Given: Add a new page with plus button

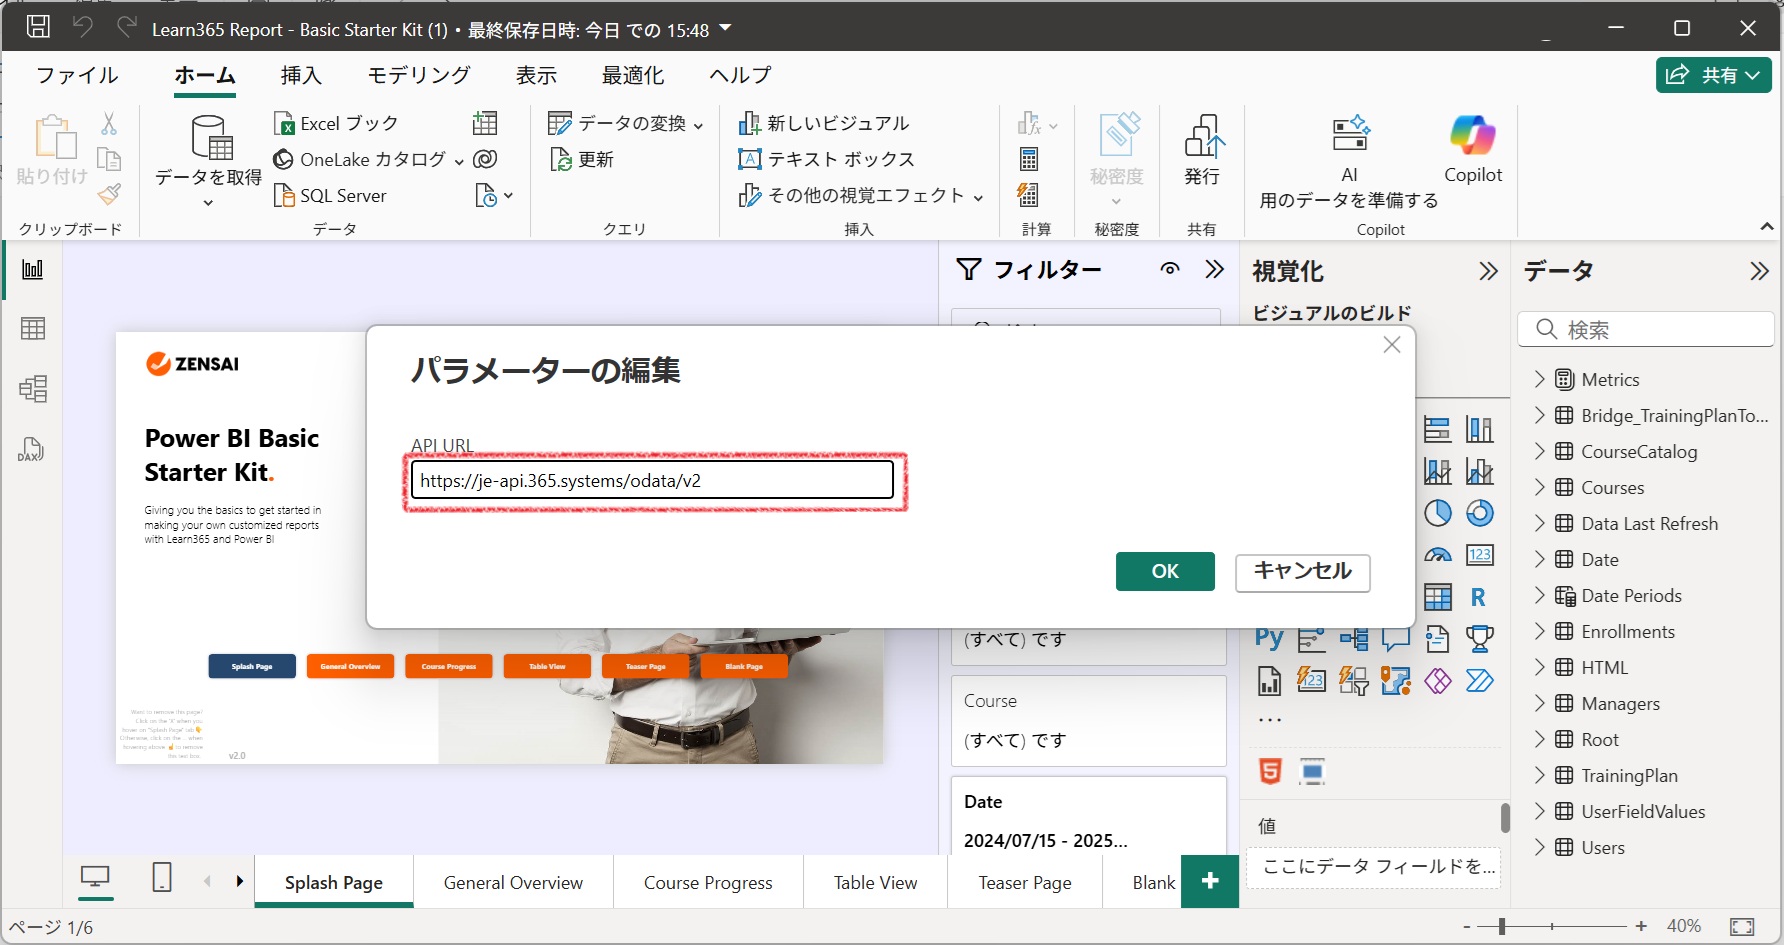Looking at the screenshot, I should 1210,881.
